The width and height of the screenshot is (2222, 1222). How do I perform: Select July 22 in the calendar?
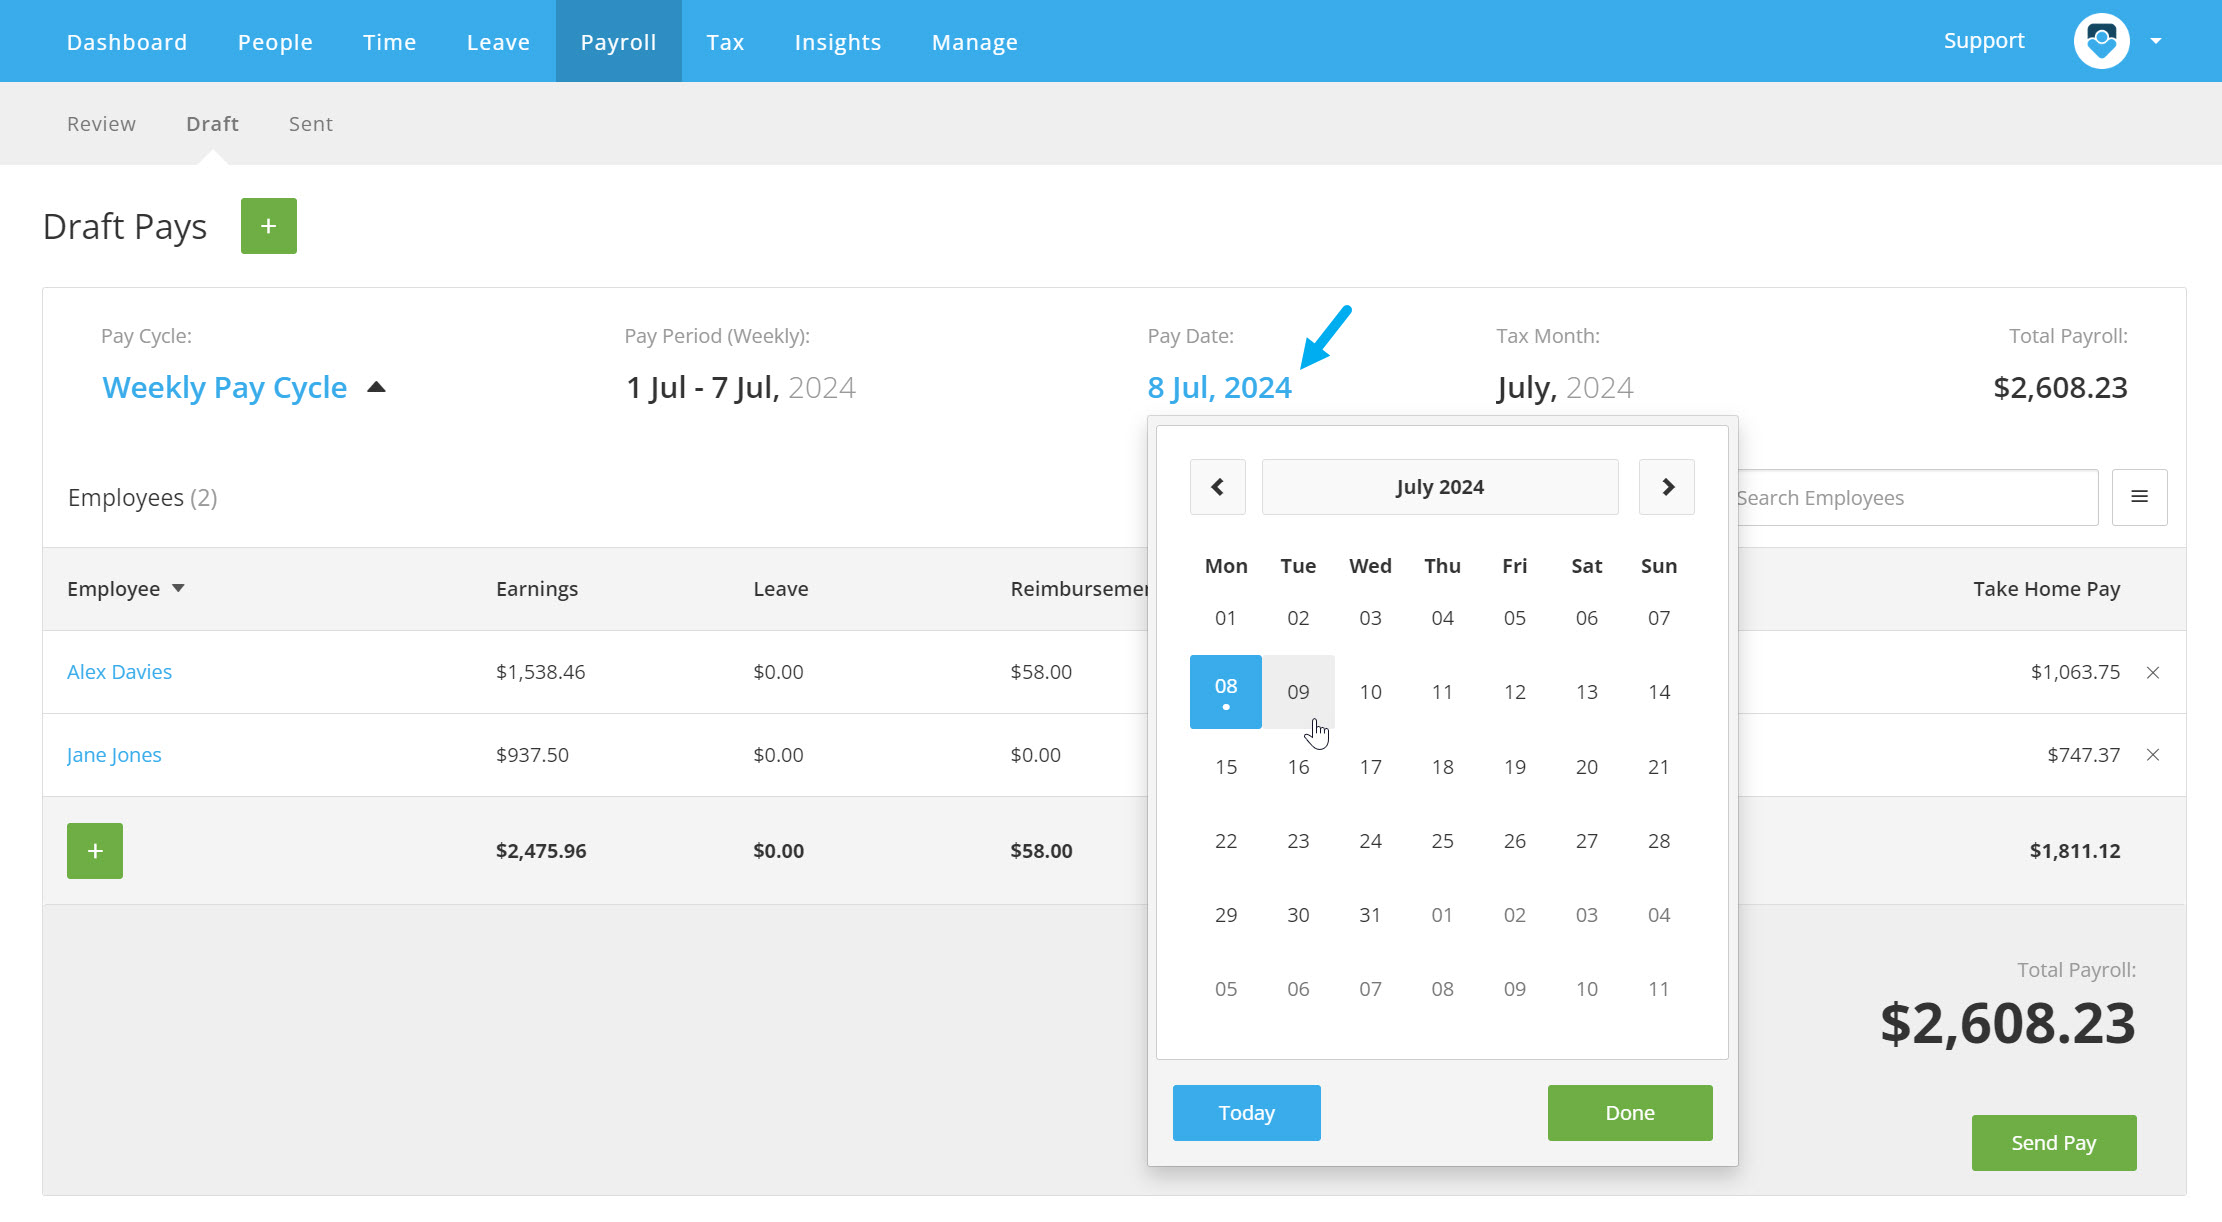1226,841
